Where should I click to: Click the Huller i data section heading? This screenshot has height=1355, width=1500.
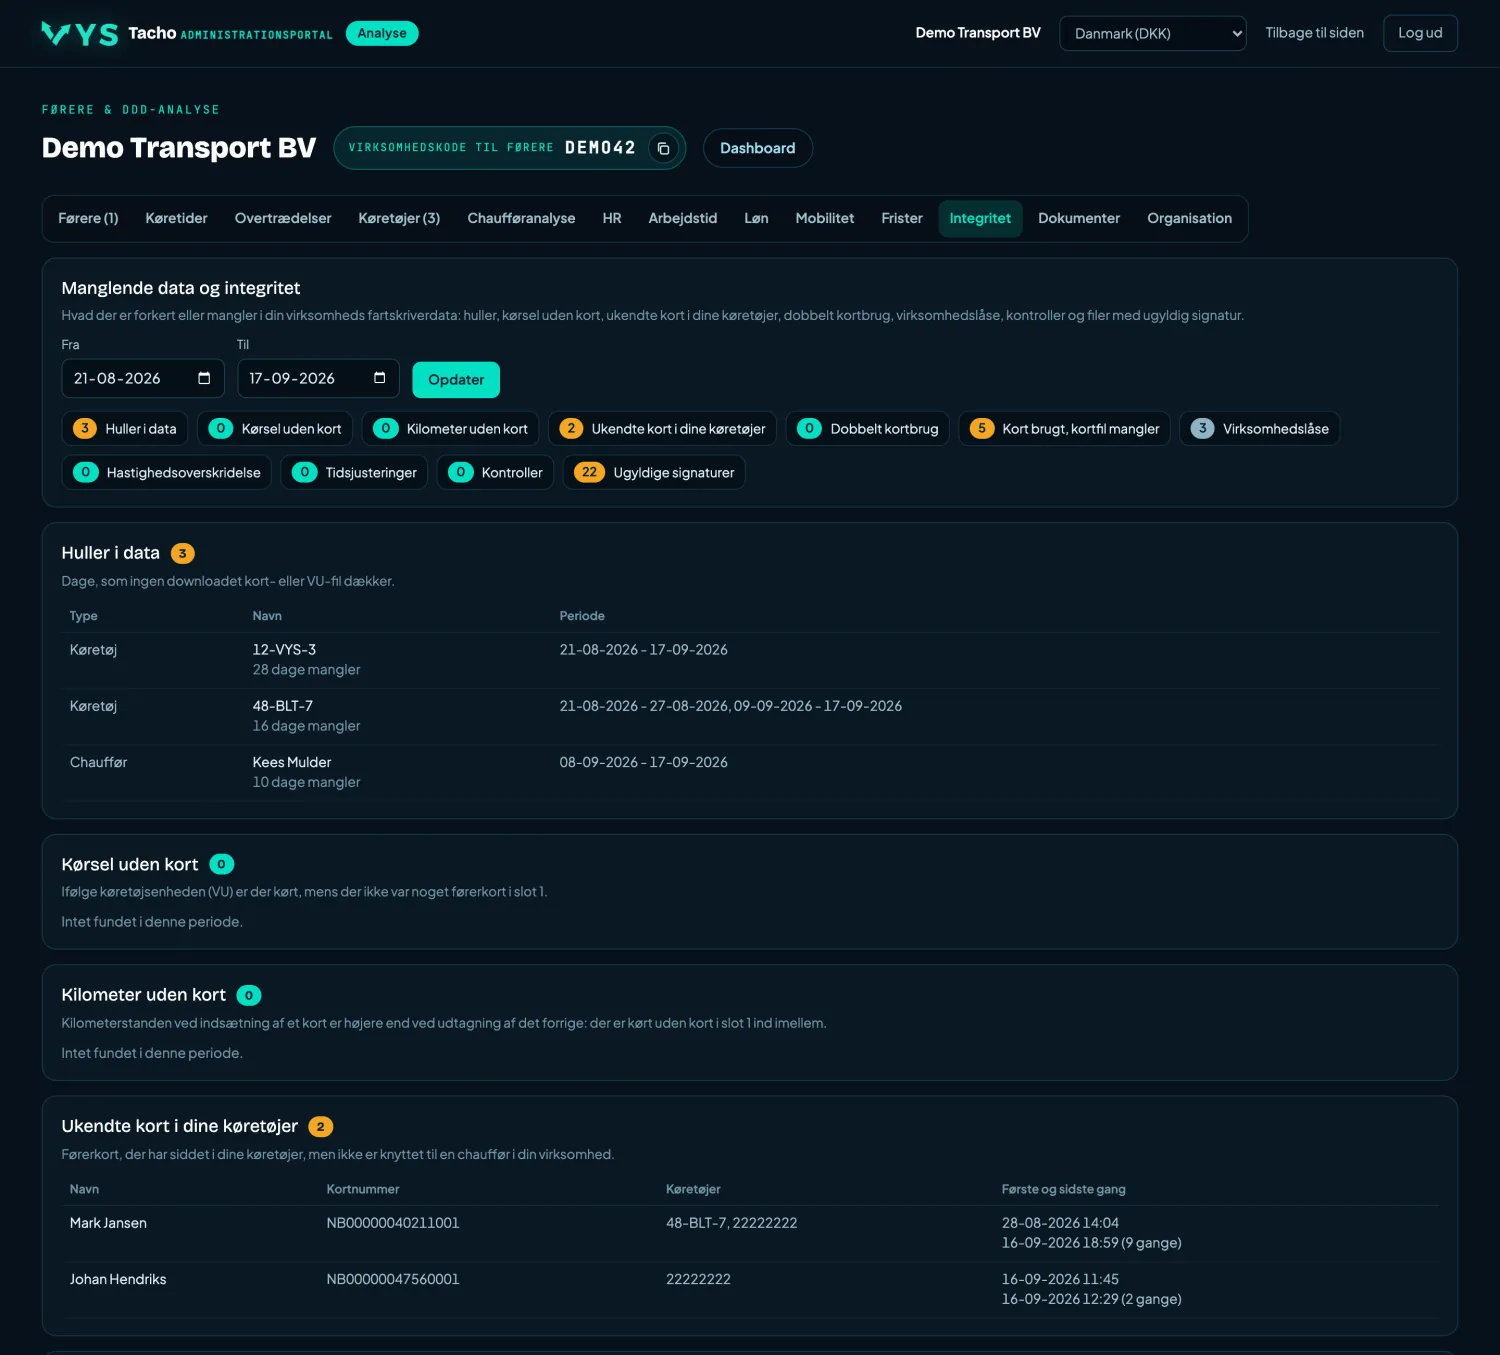pos(110,553)
